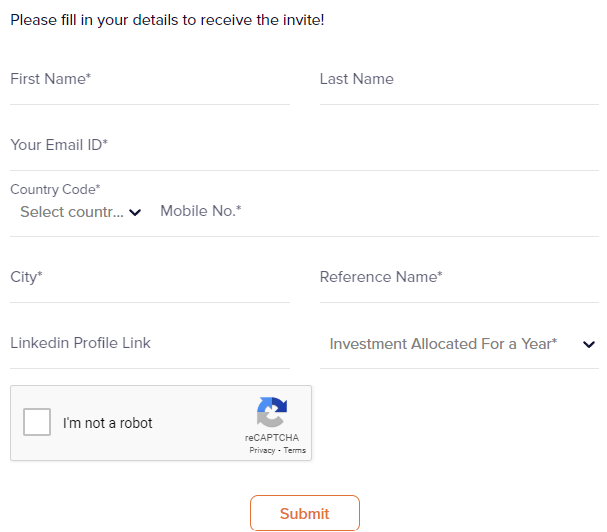Open the reCAPTCHA Terms link
Screen dimensions: 607x532
pos(295,451)
